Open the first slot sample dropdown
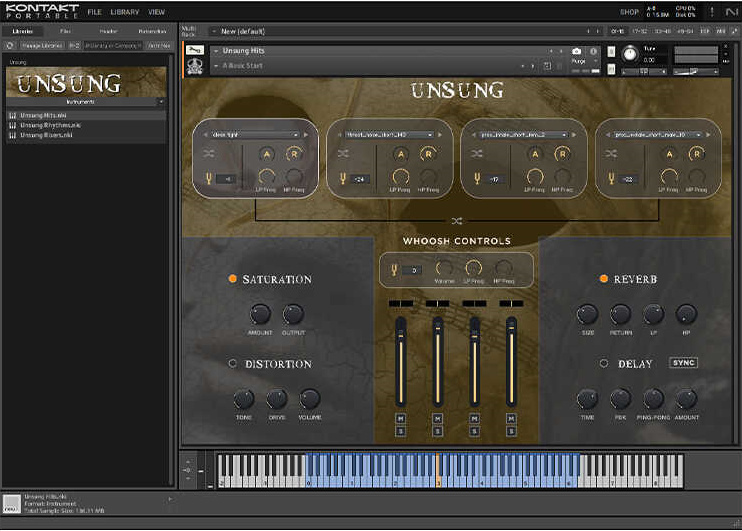This screenshot has height=531, width=742. click(x=255, y=135)
